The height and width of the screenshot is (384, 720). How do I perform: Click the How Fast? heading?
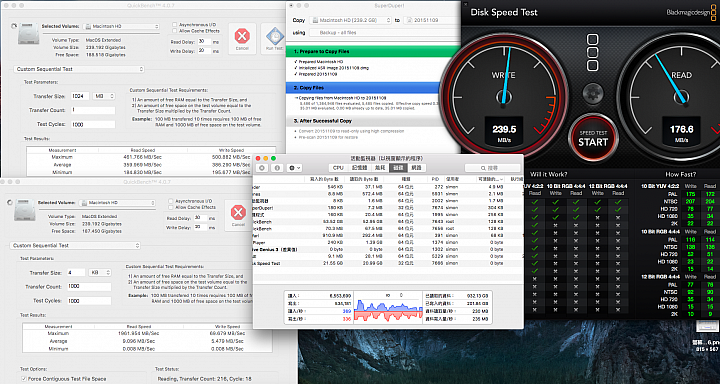[x=681, y=175]
